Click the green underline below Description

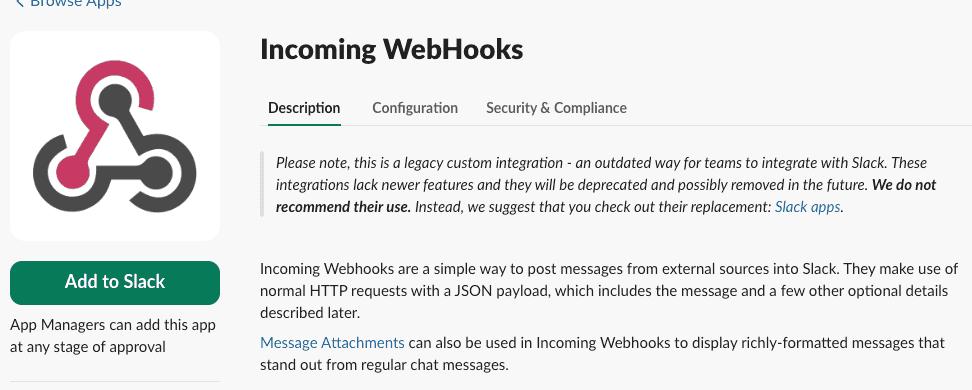304,125
